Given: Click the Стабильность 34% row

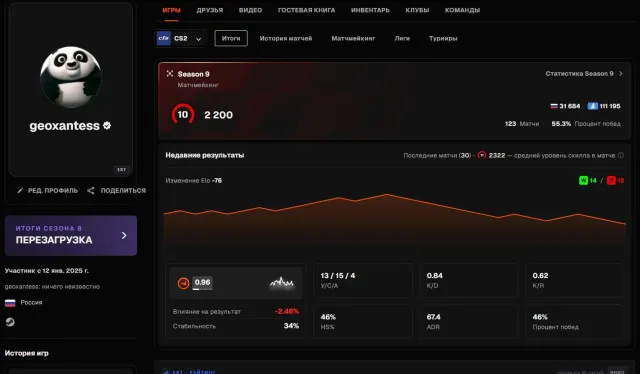Looking at the screenshot, I should (236, 326).
